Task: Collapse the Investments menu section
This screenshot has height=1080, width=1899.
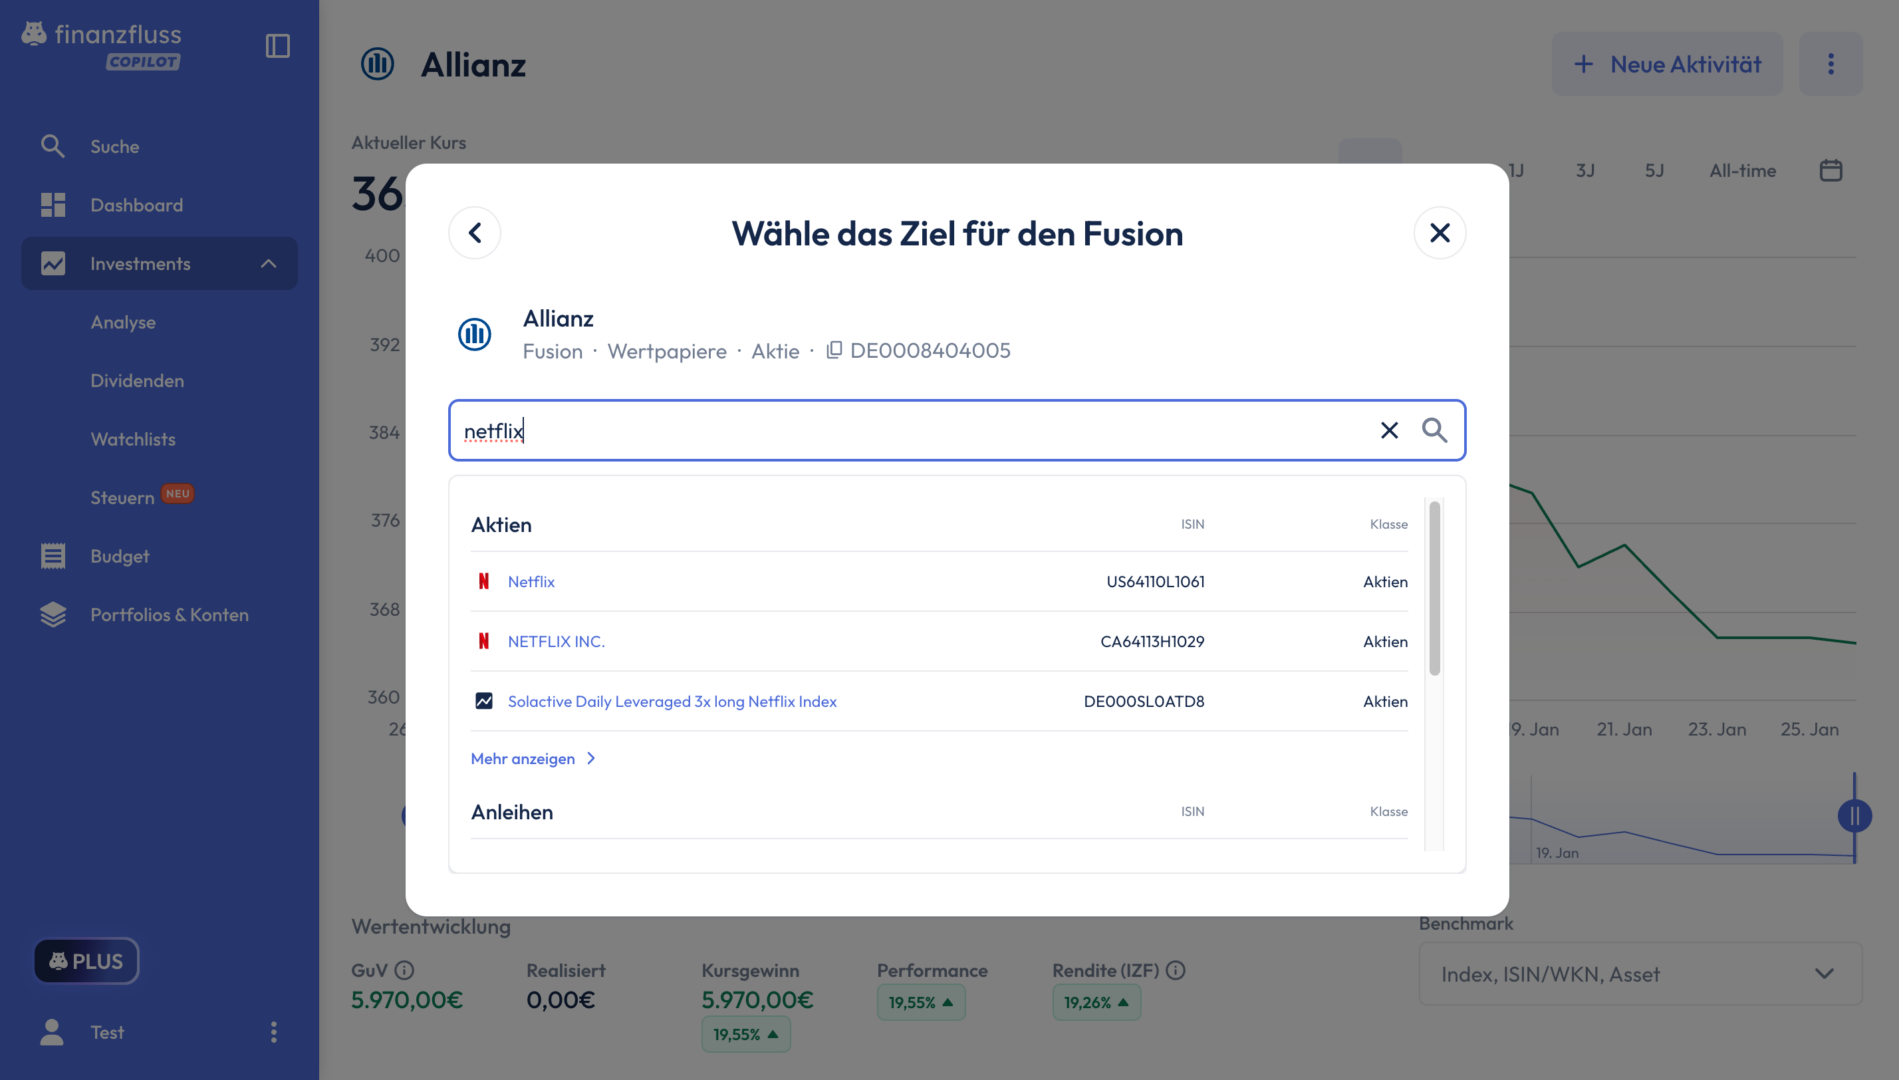Action: [268, 264]
